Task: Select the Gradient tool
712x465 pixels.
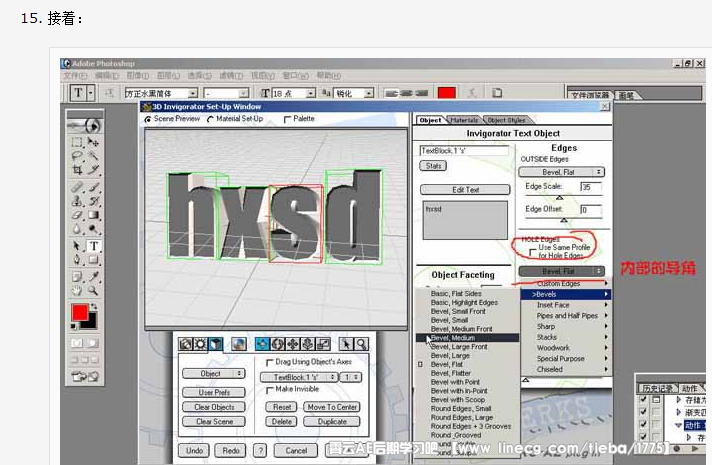Action: pyautogui.click(x=93, y=214)
